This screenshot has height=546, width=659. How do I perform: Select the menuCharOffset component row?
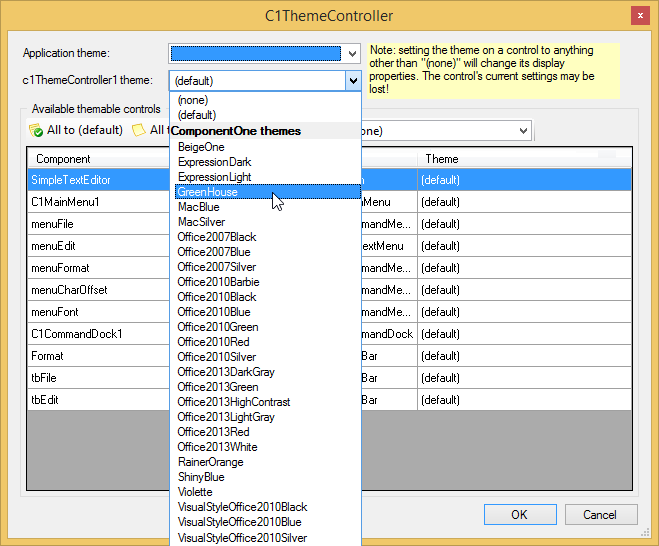point(96,290)
